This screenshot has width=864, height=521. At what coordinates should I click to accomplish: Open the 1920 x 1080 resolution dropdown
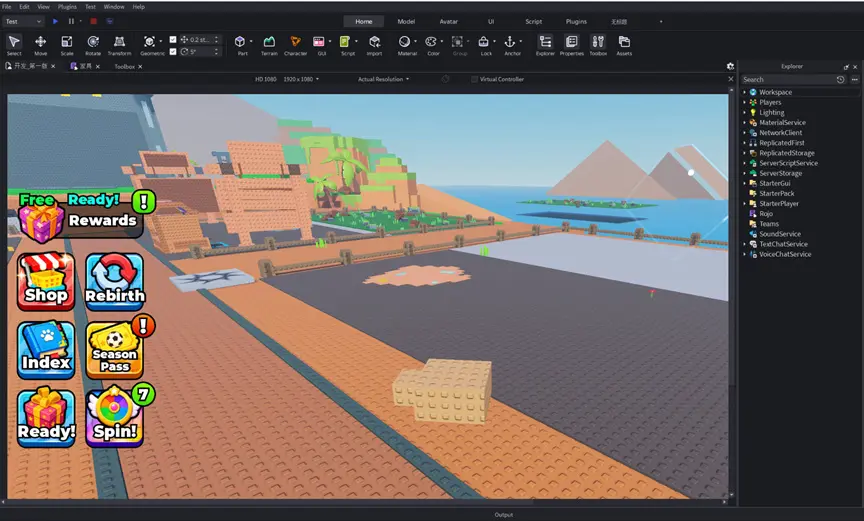[x=301, y=79]
